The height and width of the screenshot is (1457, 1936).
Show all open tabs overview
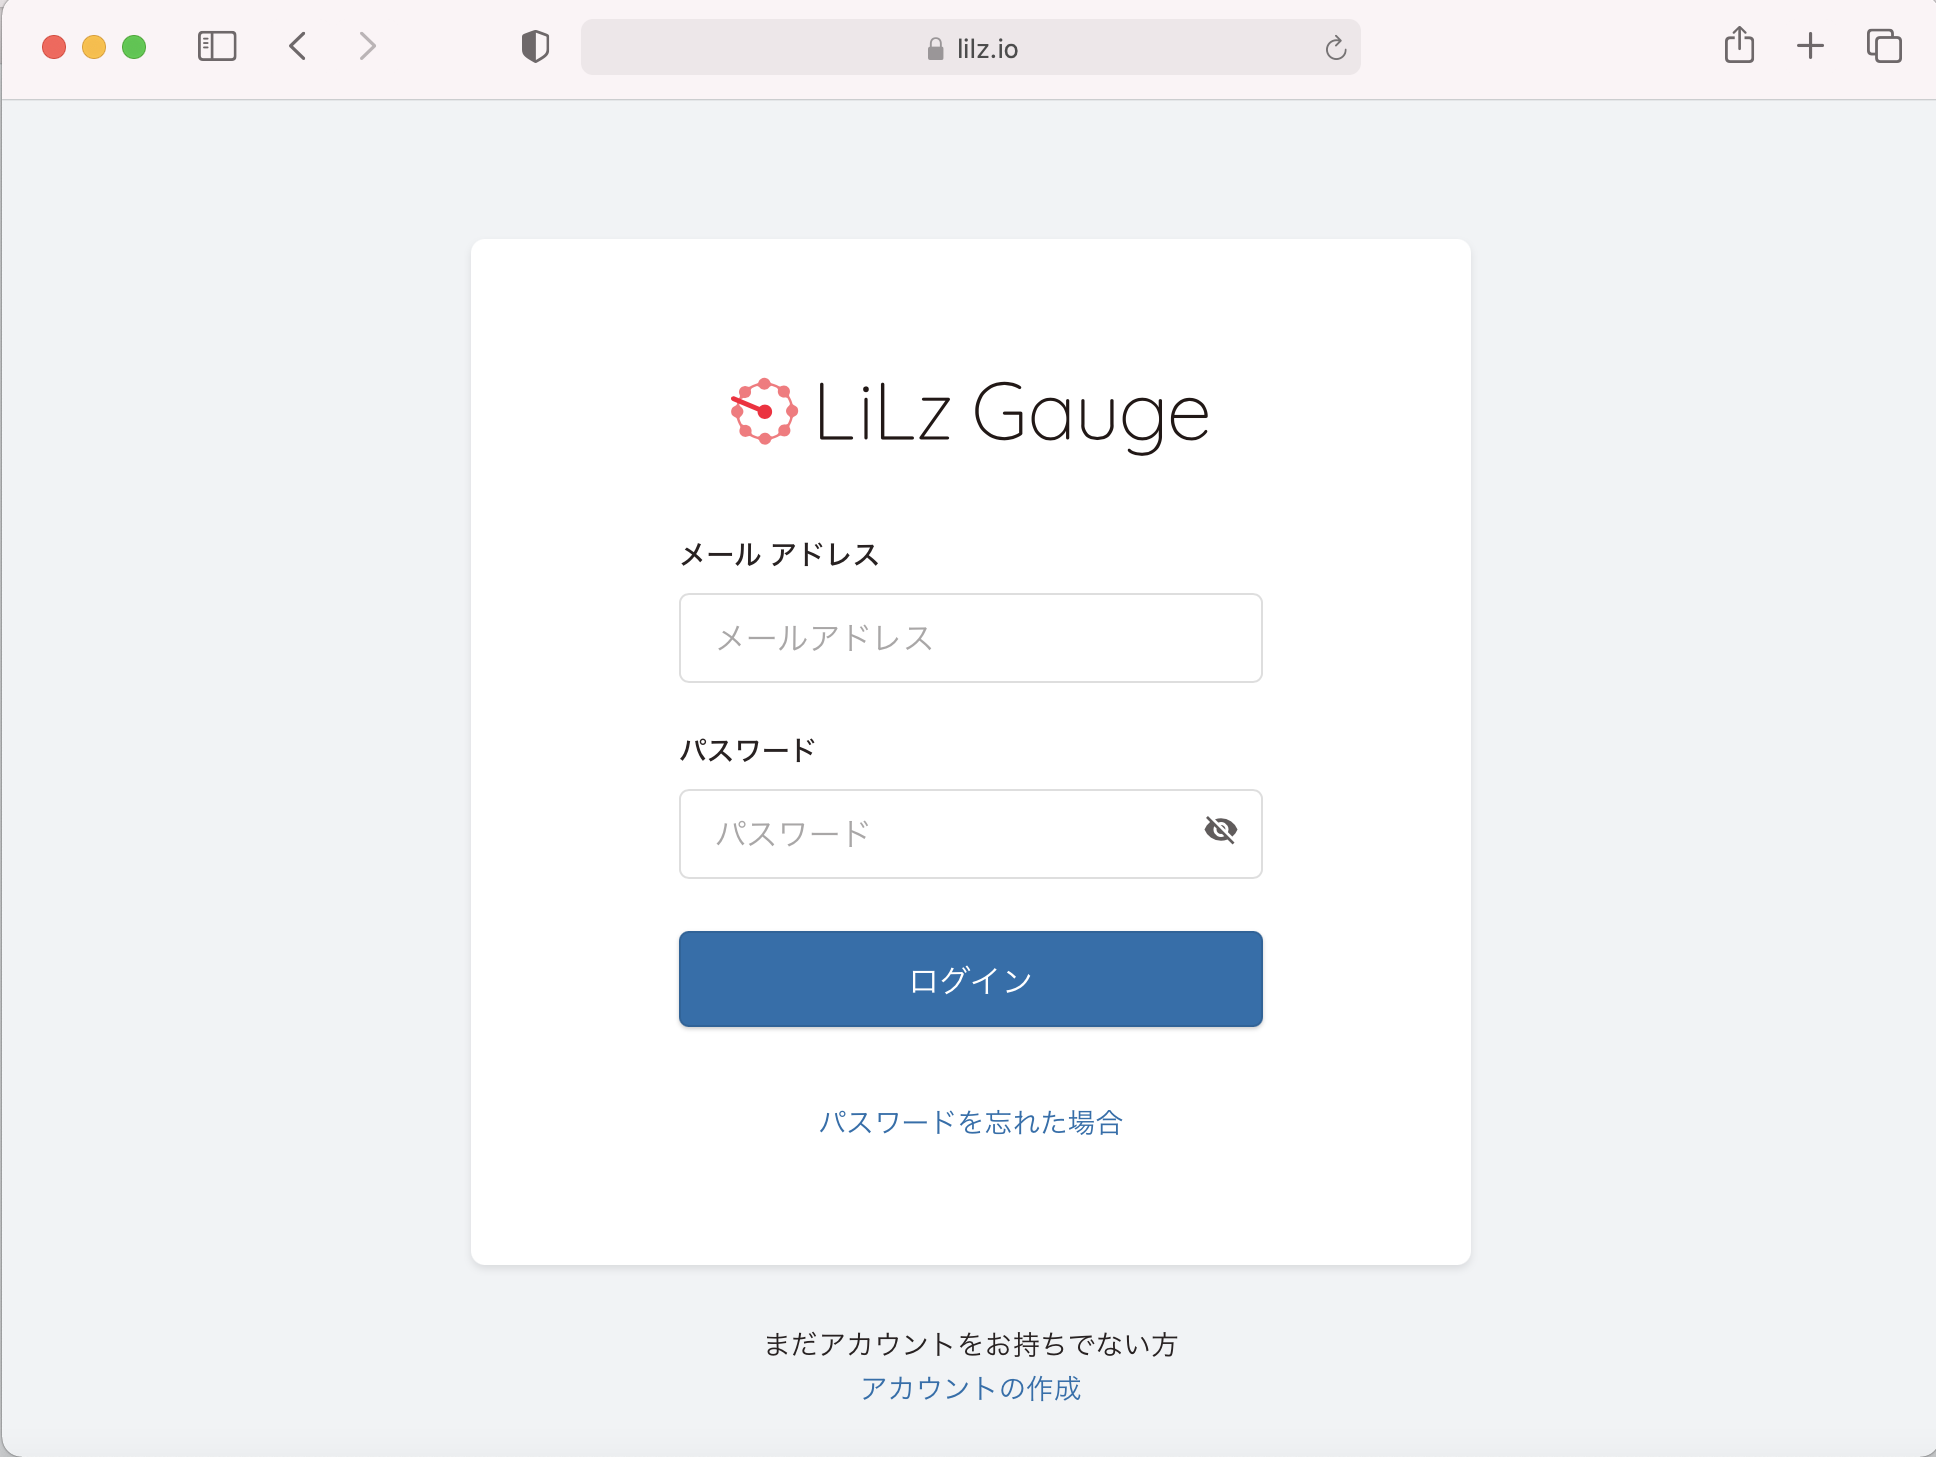point(1884,46)
